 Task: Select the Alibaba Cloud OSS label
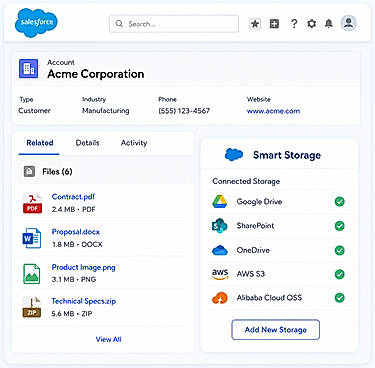click(x=269, y=298)
